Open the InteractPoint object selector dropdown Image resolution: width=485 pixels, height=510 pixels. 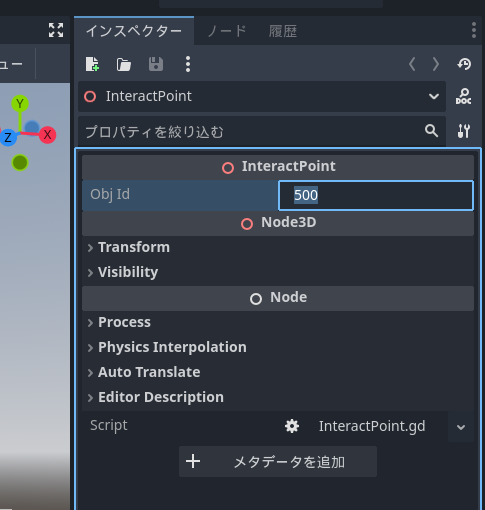pyautogui.click(x=262, y=97)
